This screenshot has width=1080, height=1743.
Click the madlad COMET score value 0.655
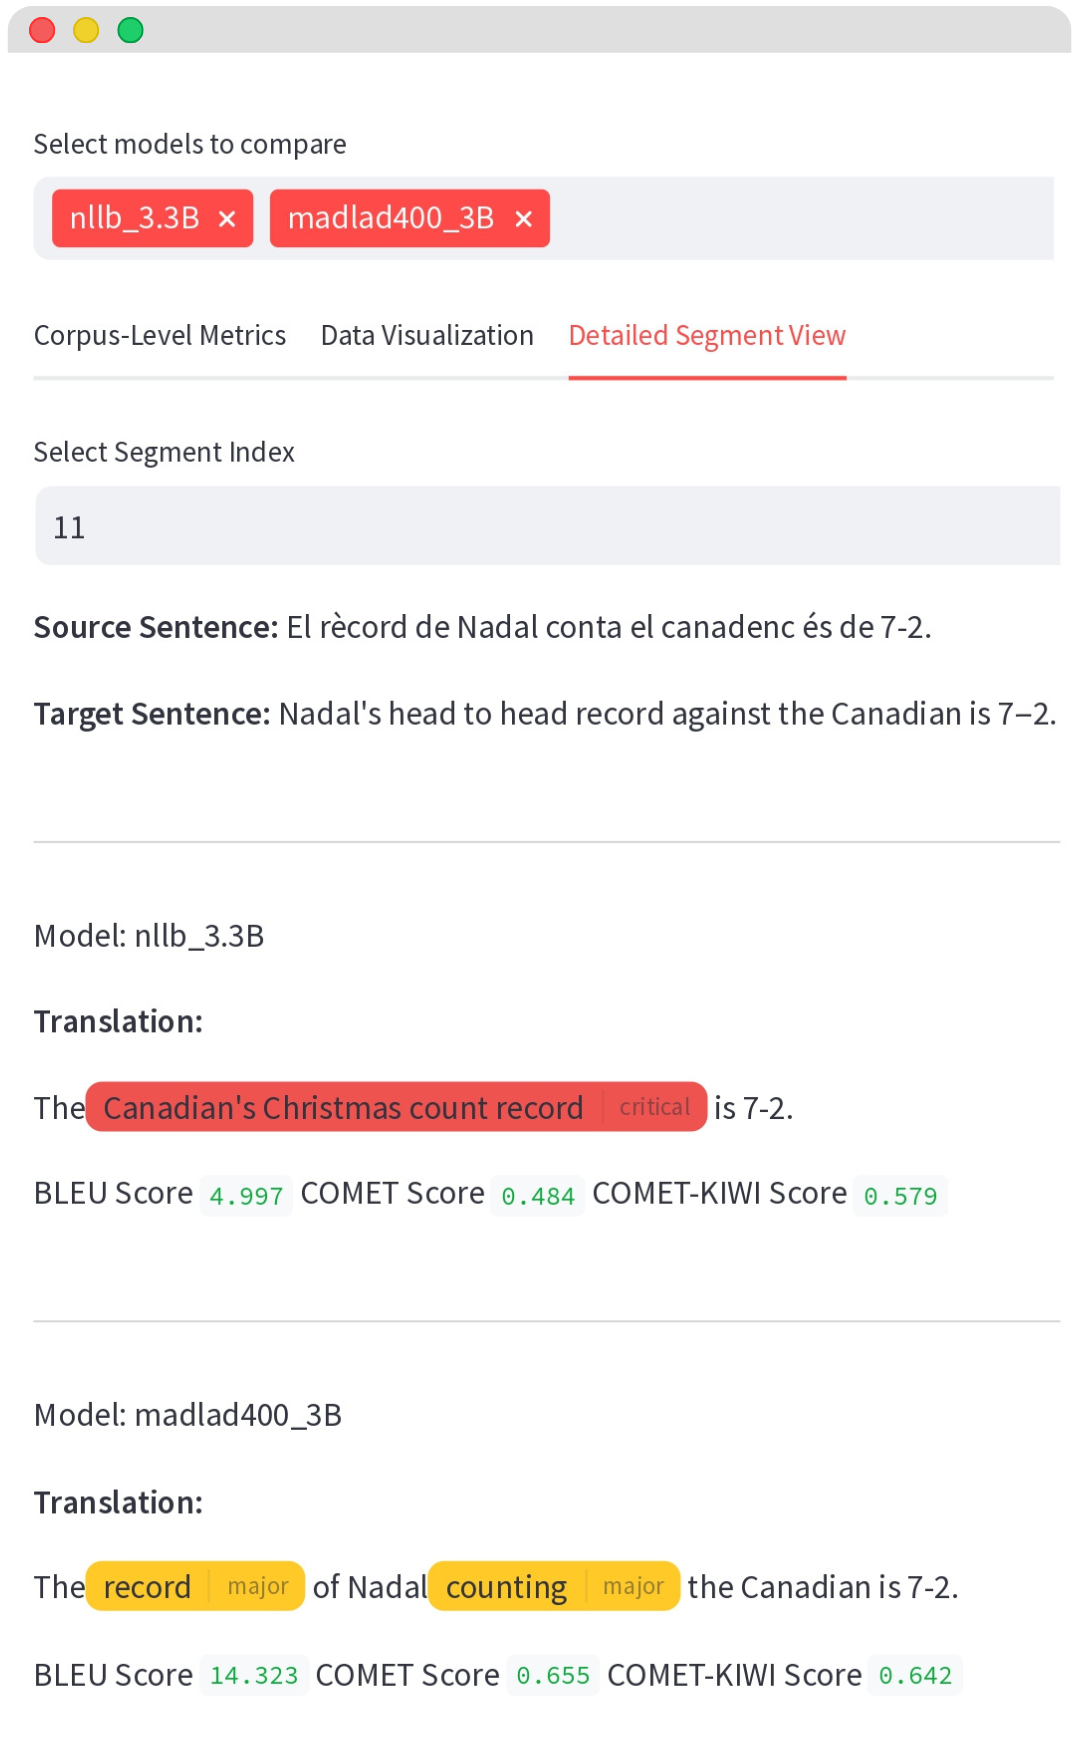(x=553, y=1676)
